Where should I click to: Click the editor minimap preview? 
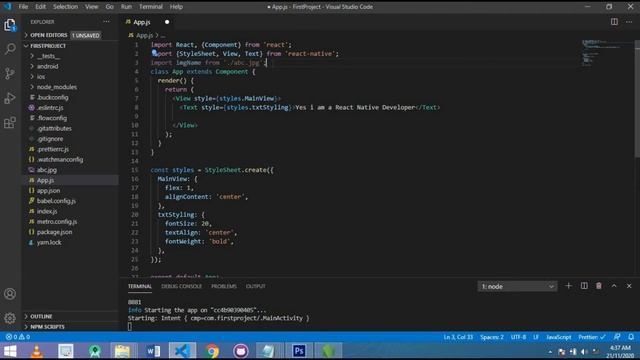pos(606,53)
